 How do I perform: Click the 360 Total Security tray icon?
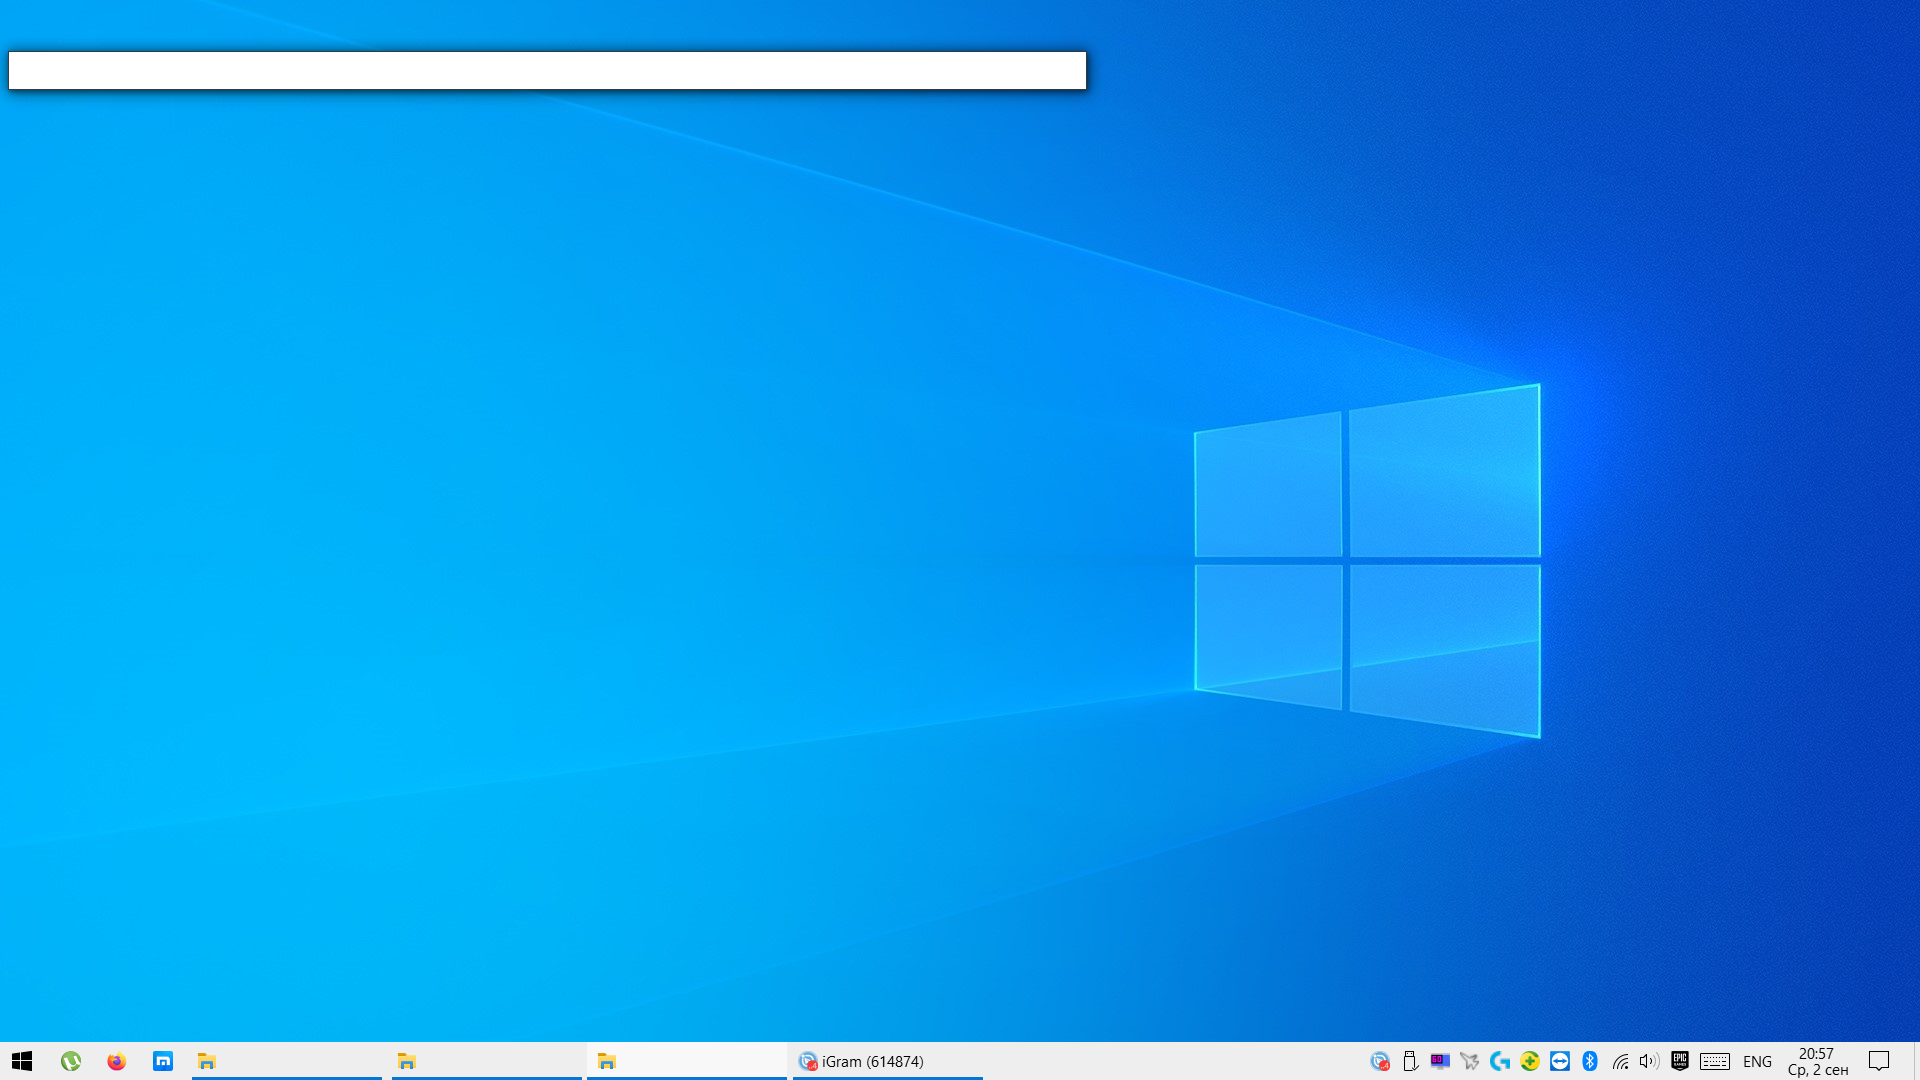pos(1530,1061)
